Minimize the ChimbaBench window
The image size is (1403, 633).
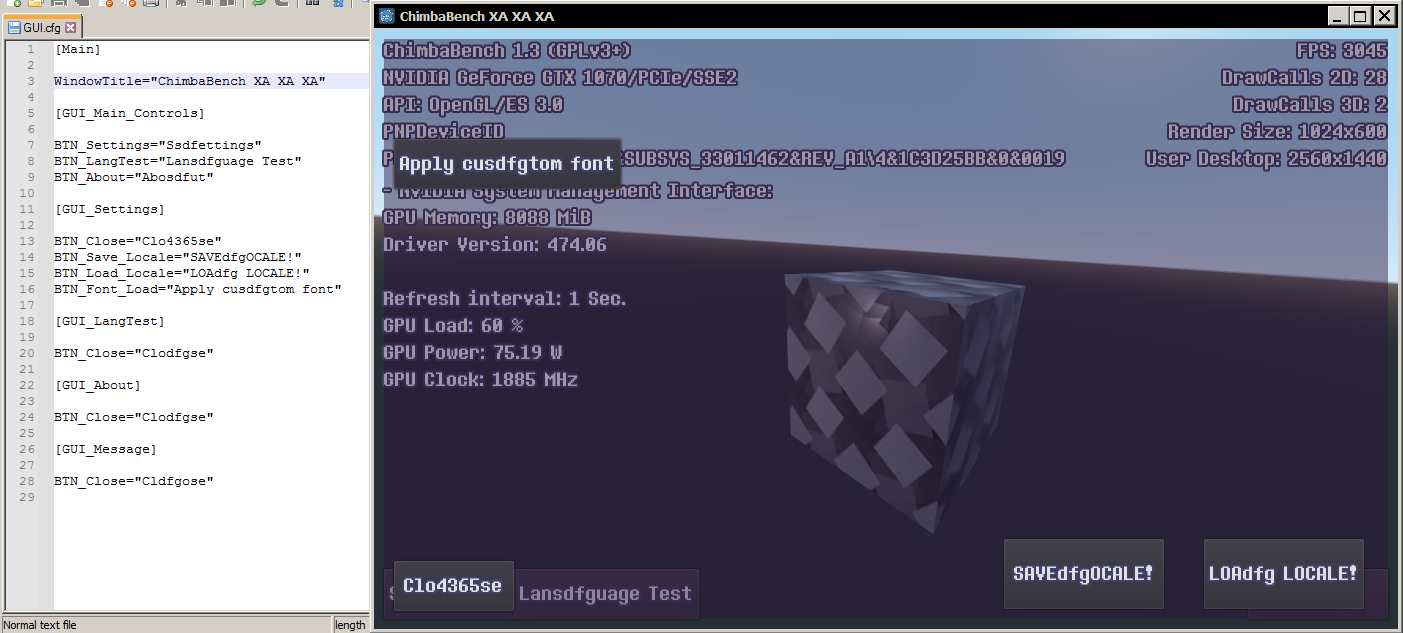coord(1338,16)
